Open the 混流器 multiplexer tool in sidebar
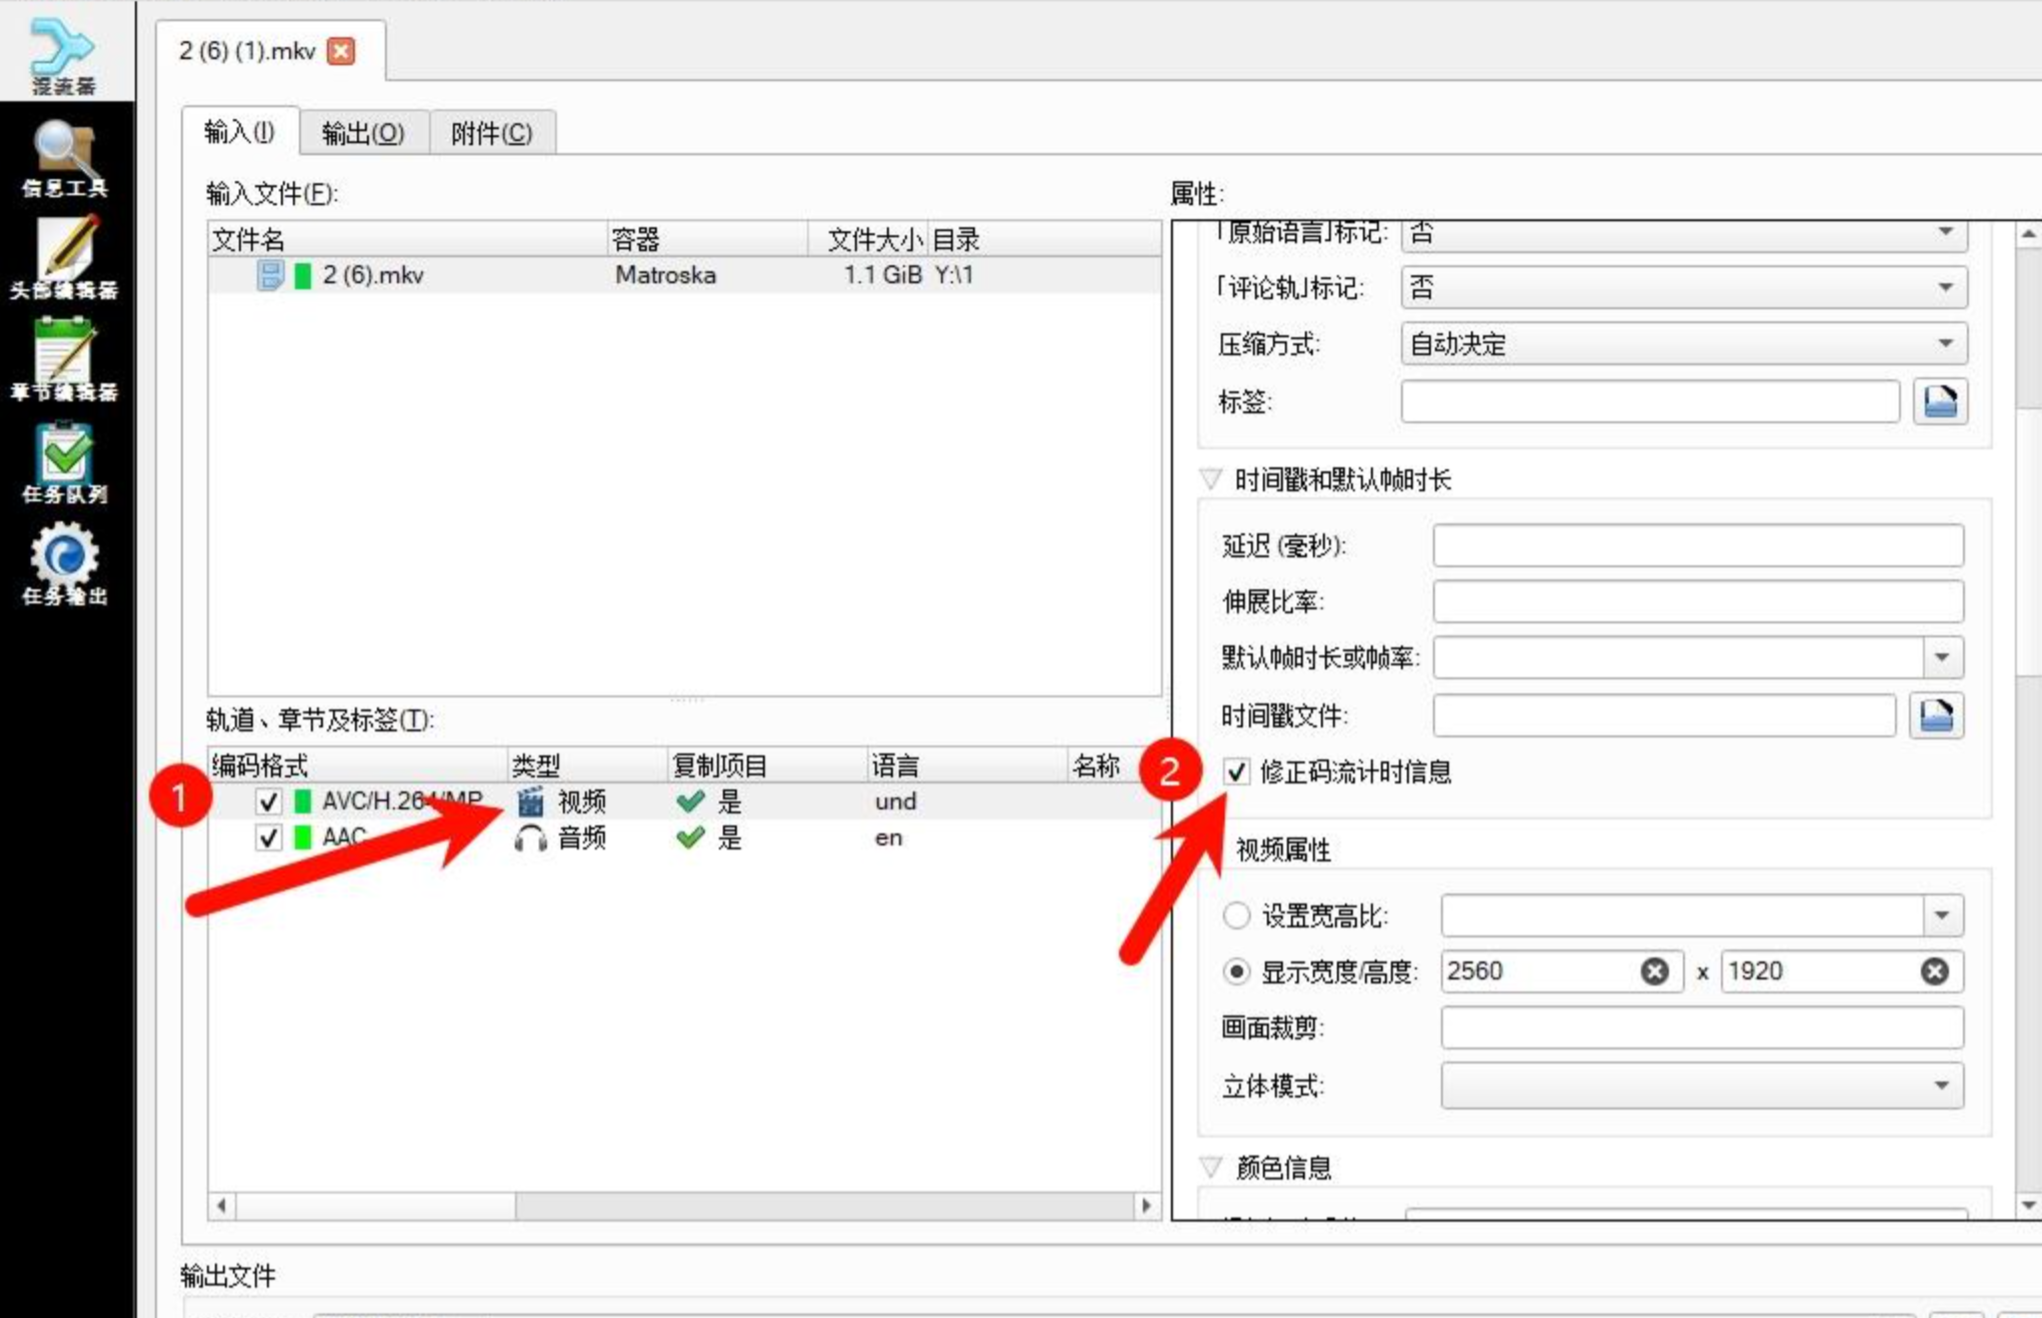The image size is (2042, 1318). click(64, 54)
